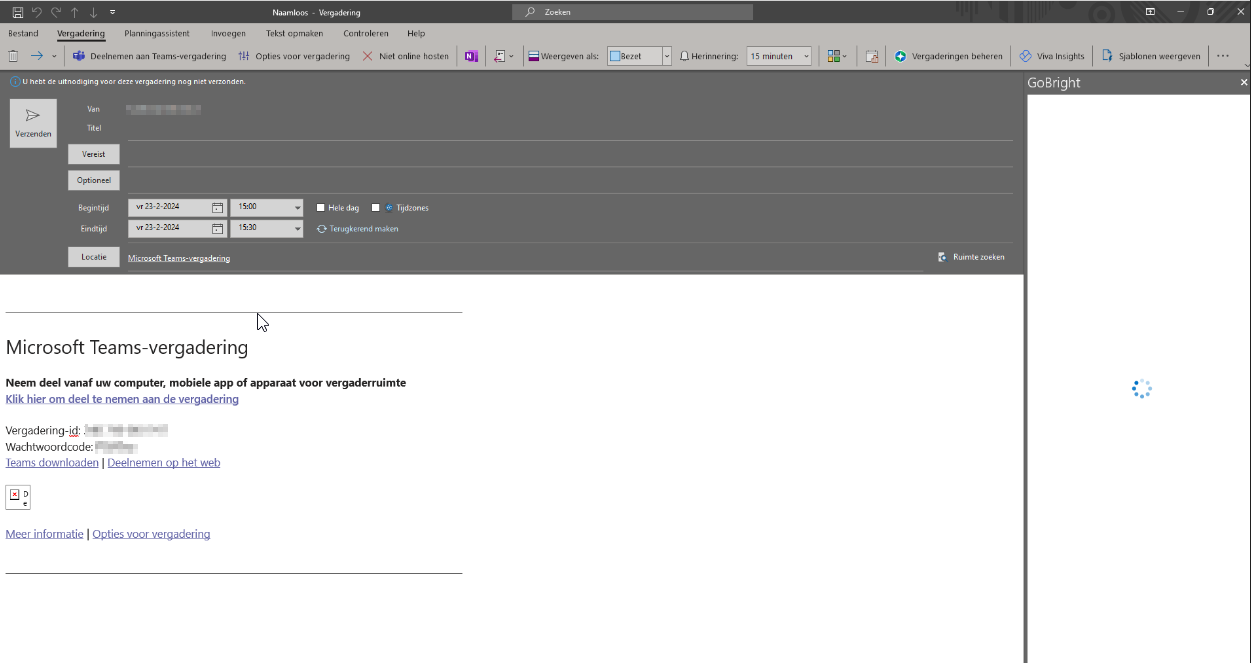Open Vergaderingen beheren
Screen dimensions: 1251x663
point(948,56)
